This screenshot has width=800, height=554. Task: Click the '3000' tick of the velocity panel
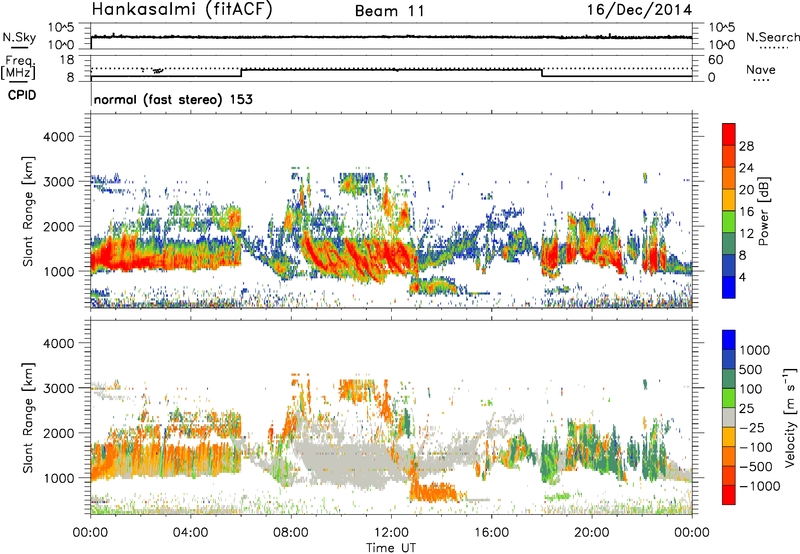point(58,388)
